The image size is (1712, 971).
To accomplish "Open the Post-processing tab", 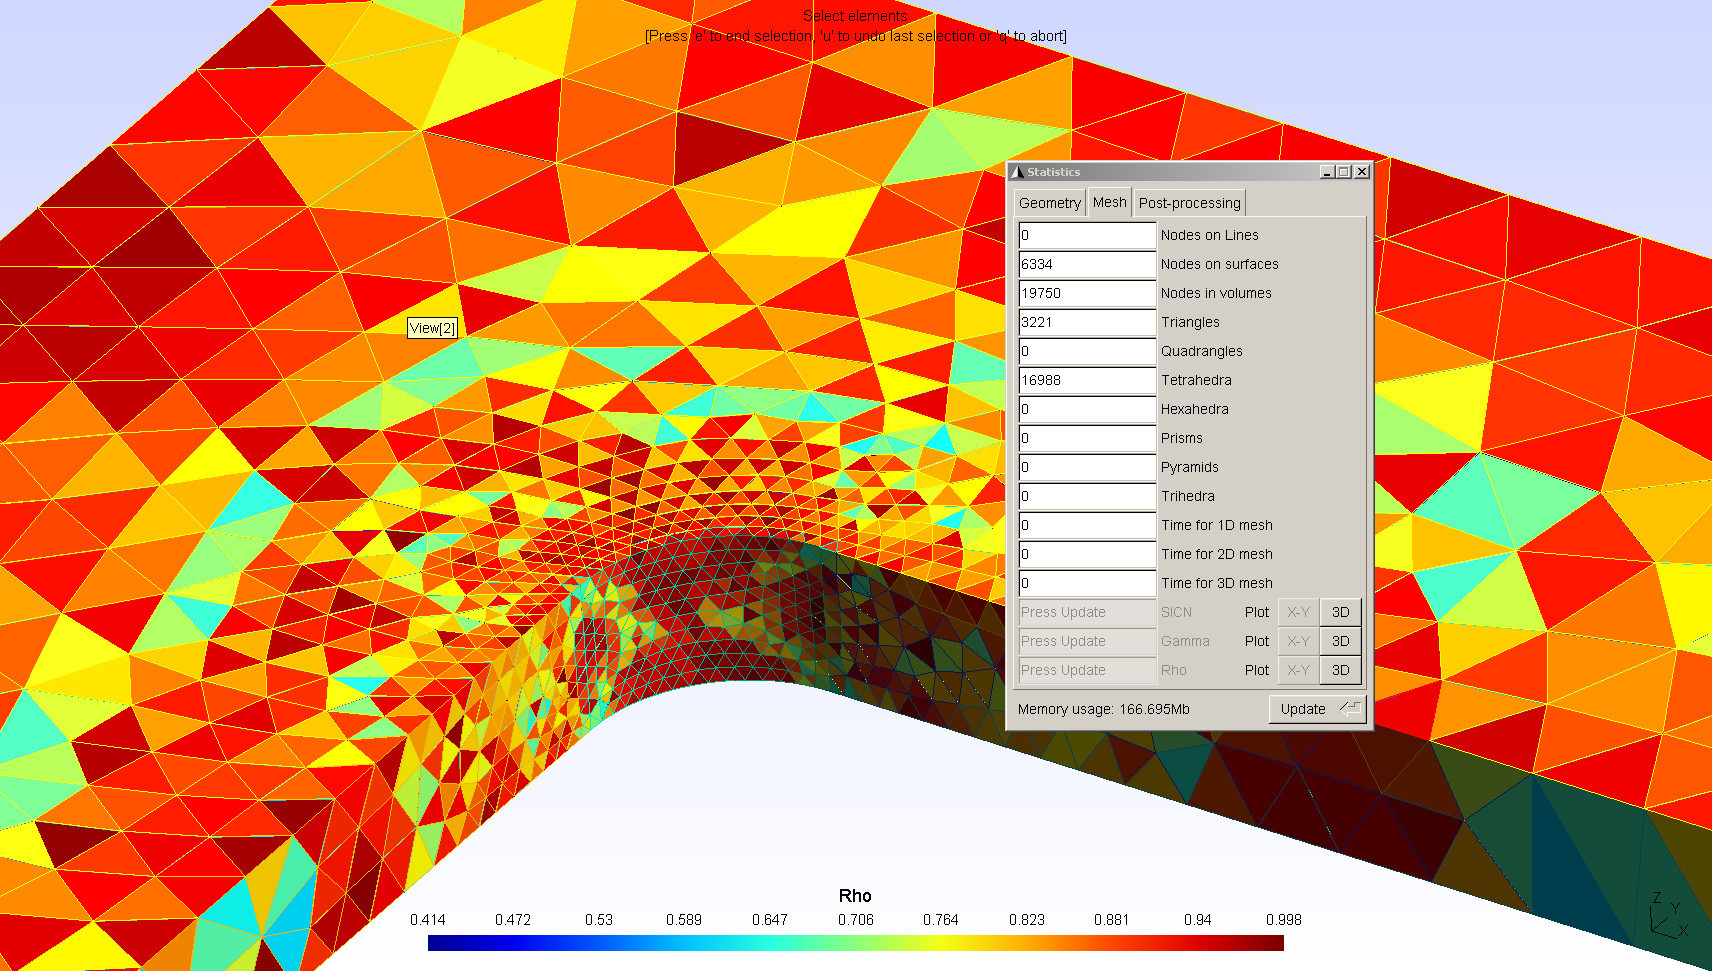I will coord(1189,202).
